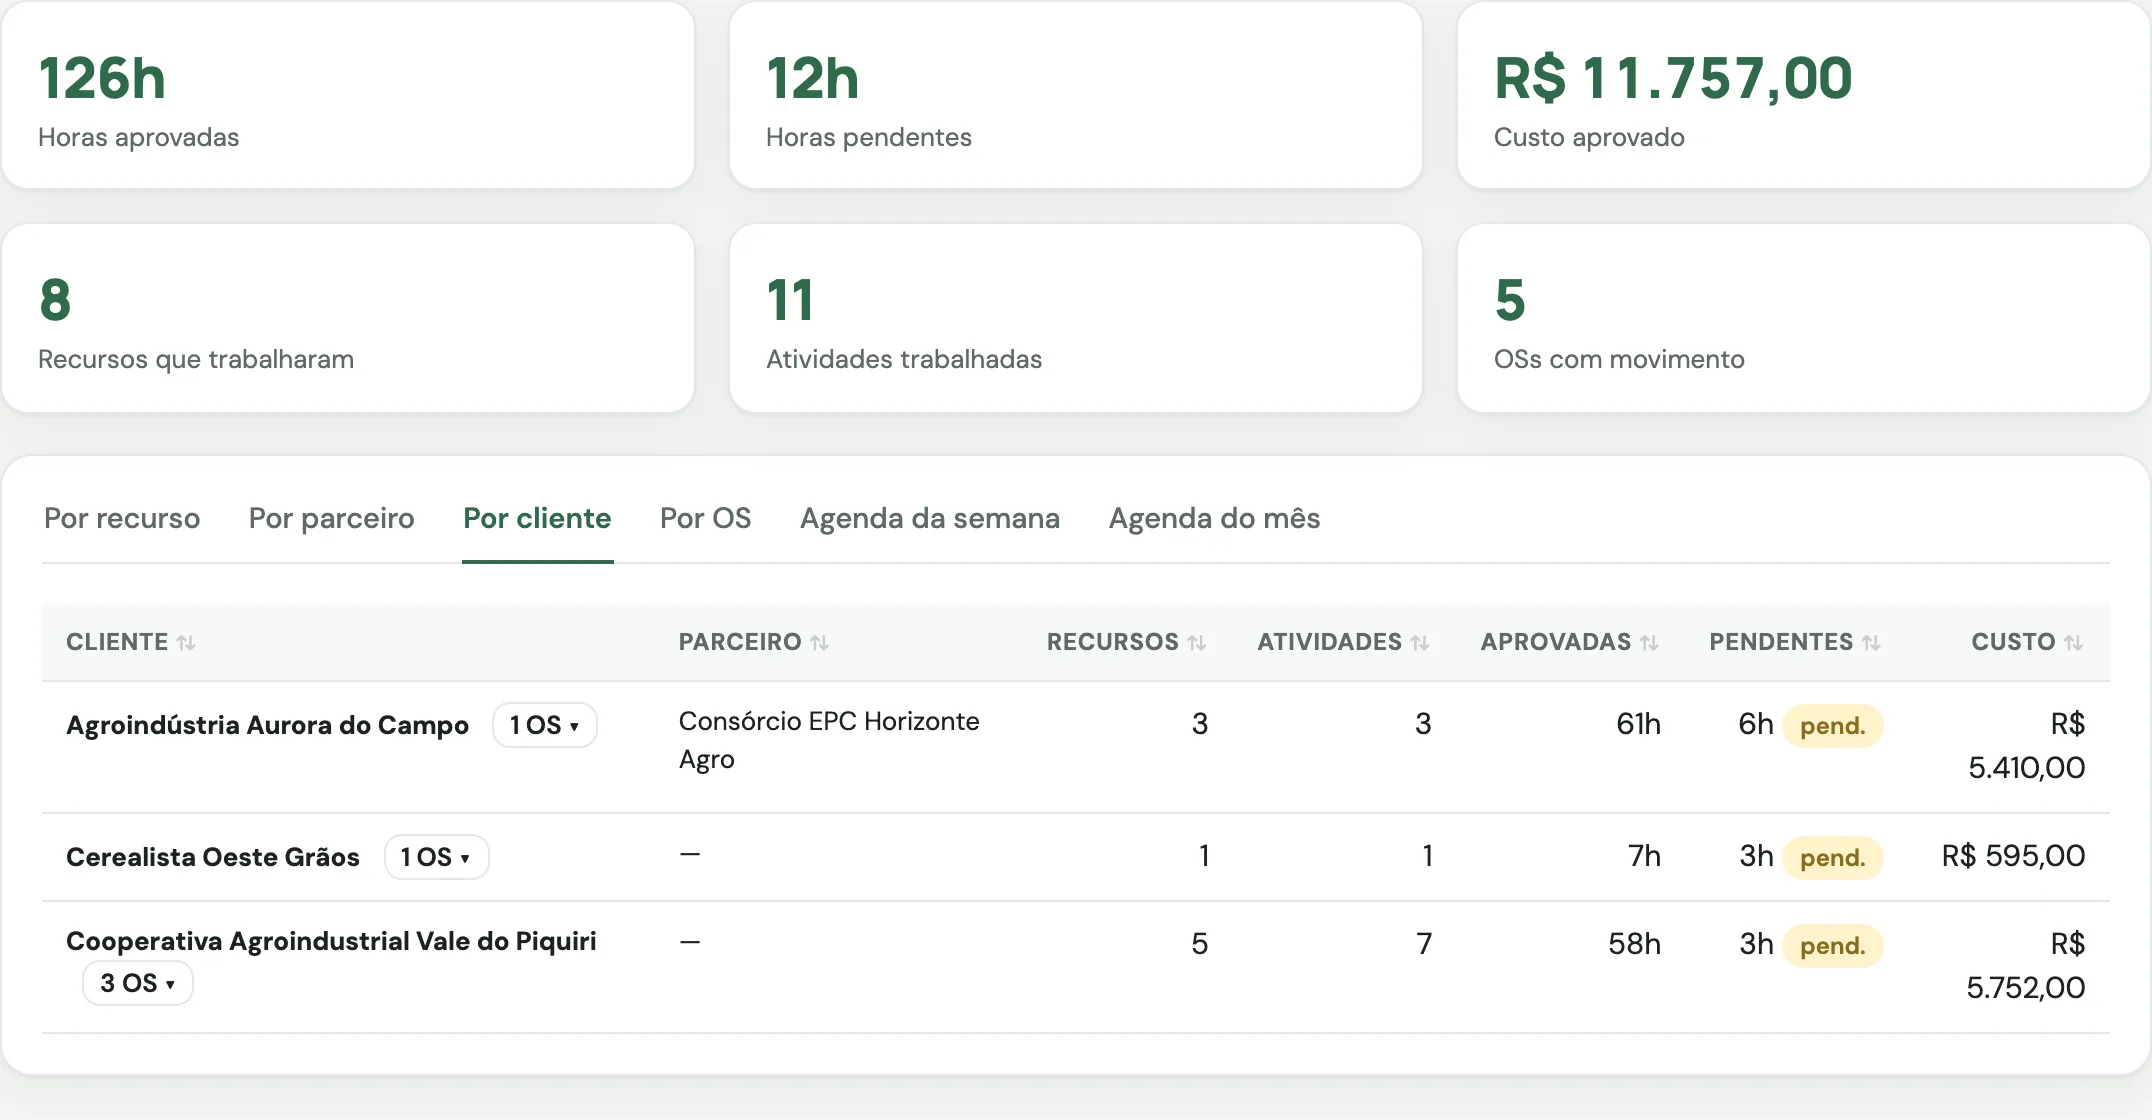This screenshot has width=2152, height=1120.
Task: Click the 6h pending hours value
Action: (x=1755, y=724)
